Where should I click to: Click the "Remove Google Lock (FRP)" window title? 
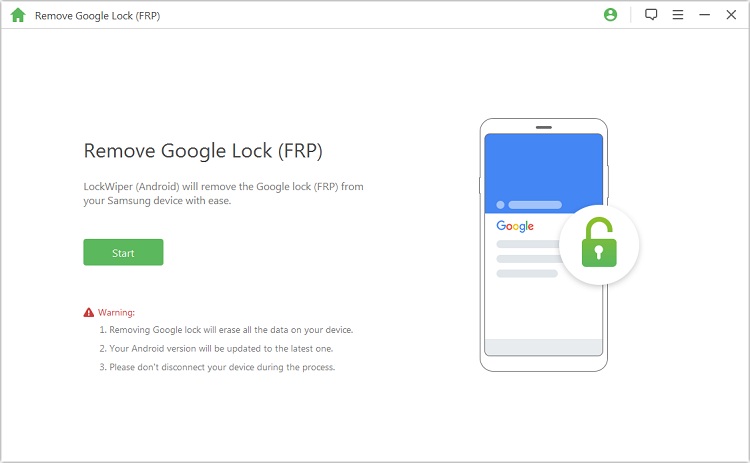point(97,16)
